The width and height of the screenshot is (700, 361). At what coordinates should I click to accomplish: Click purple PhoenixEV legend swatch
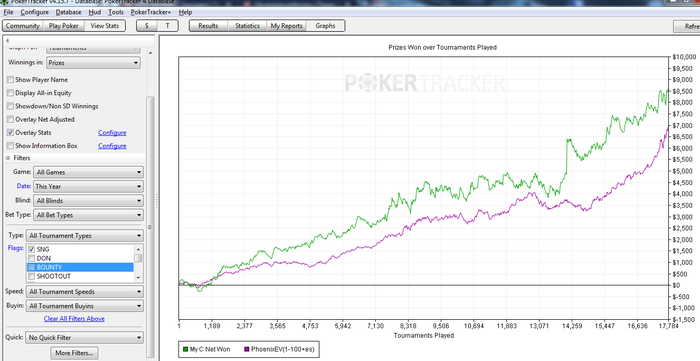pos(247,349)
